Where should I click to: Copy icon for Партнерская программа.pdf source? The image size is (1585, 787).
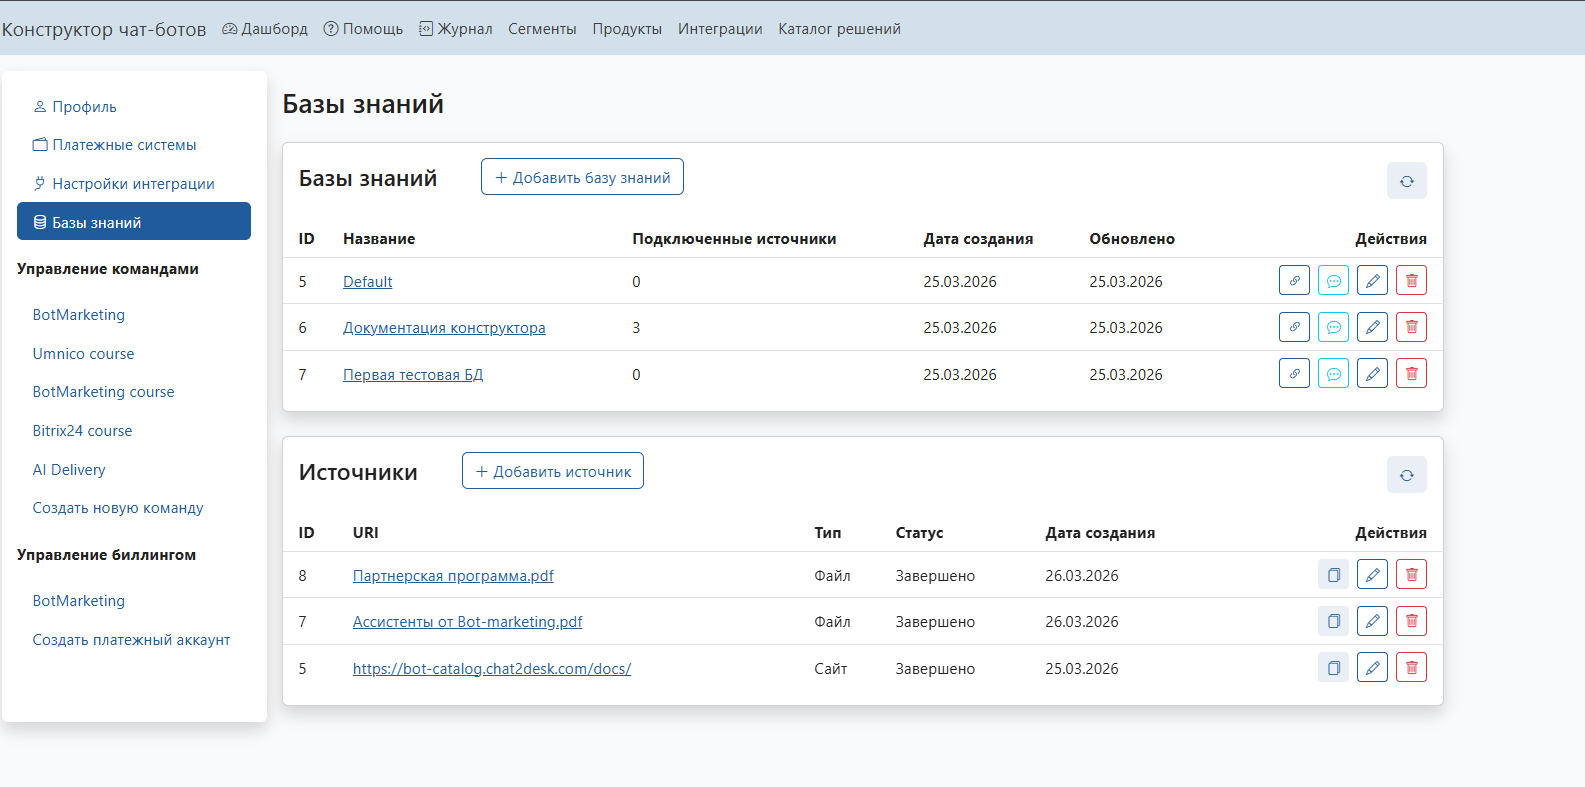click(1333, 575)
